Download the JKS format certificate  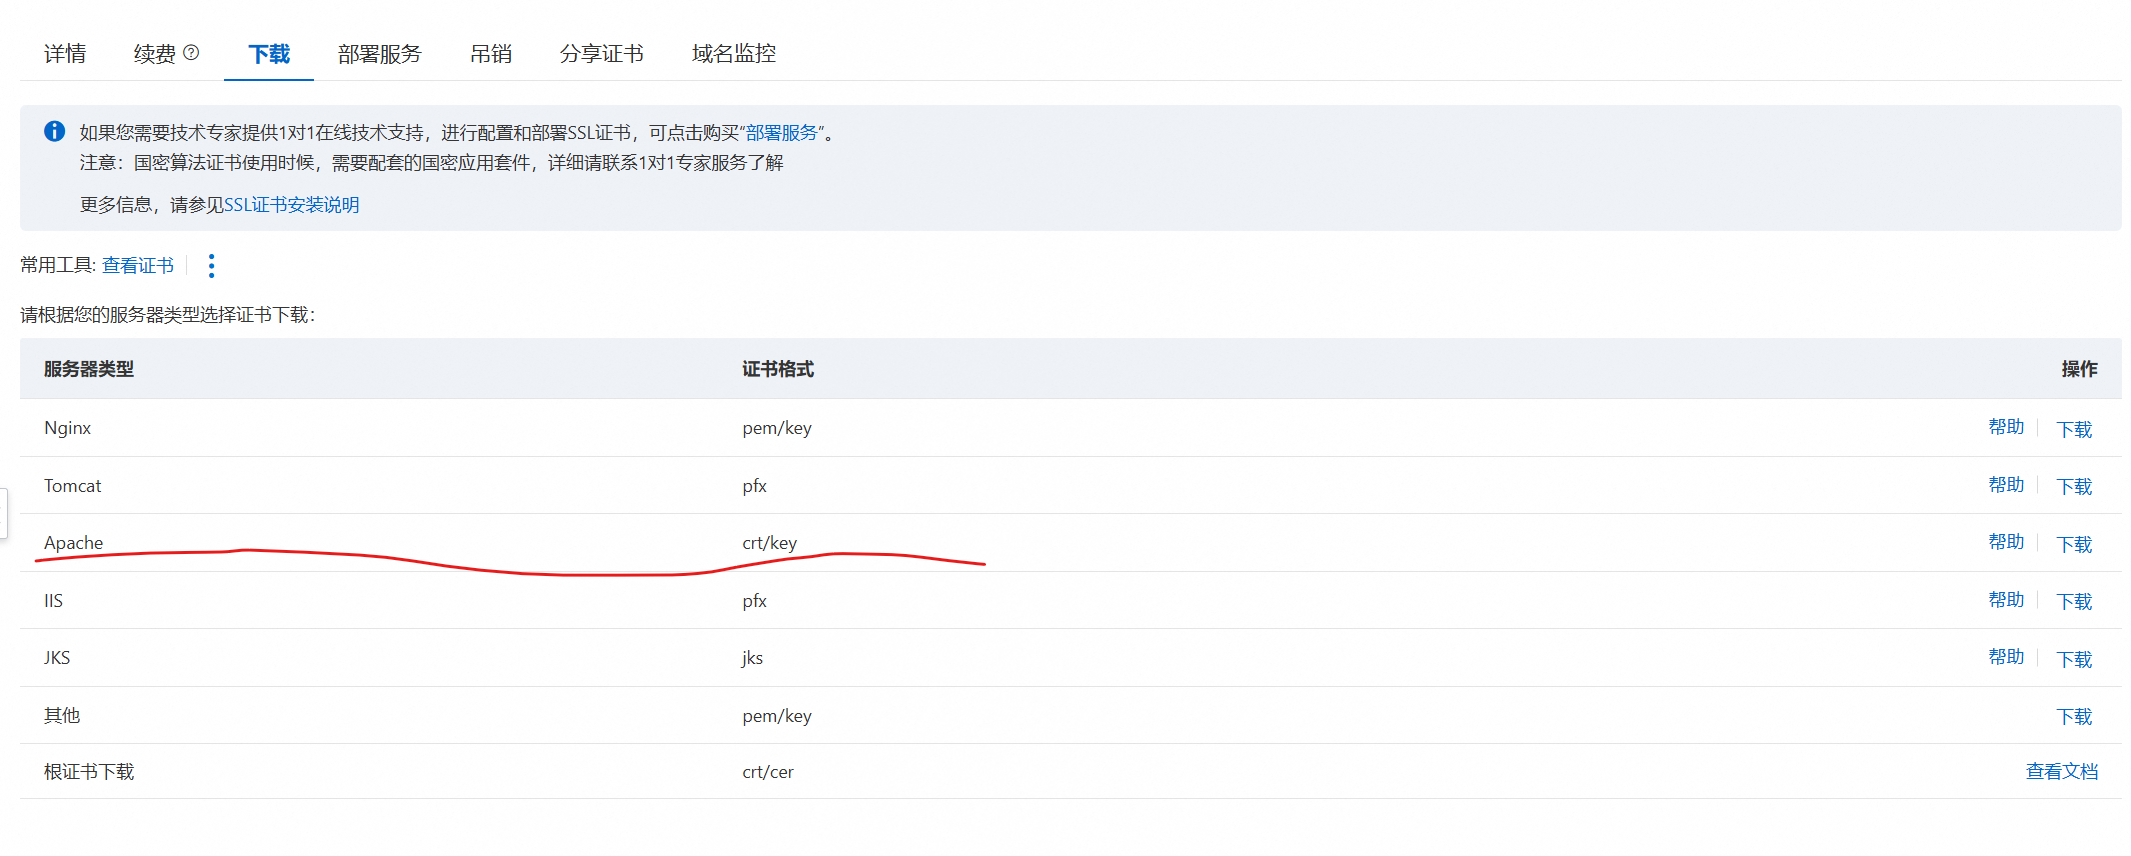pos(2073,659)
